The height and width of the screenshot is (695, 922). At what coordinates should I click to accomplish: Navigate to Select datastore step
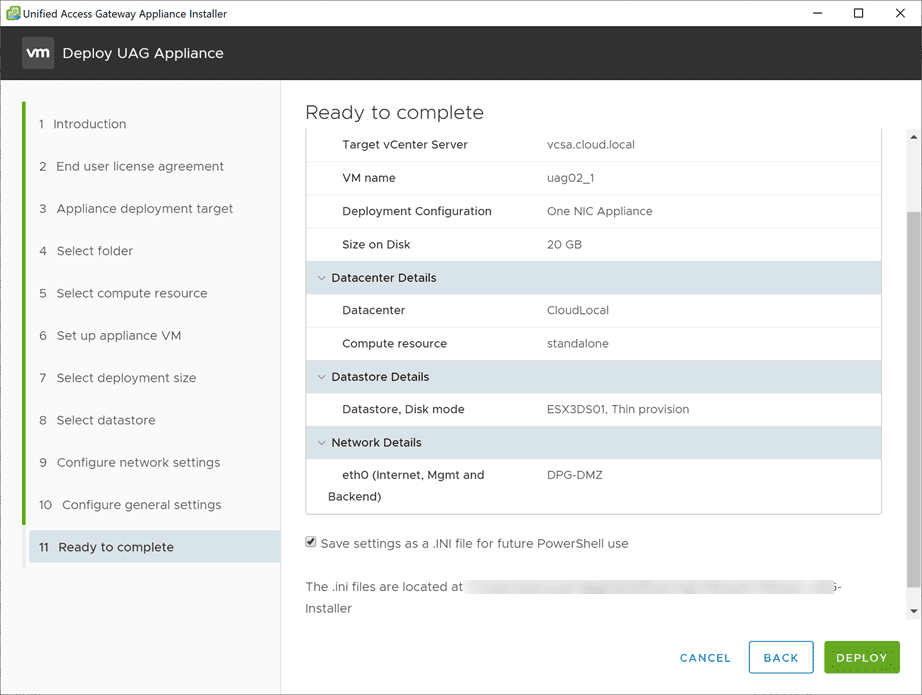[105, 420]
